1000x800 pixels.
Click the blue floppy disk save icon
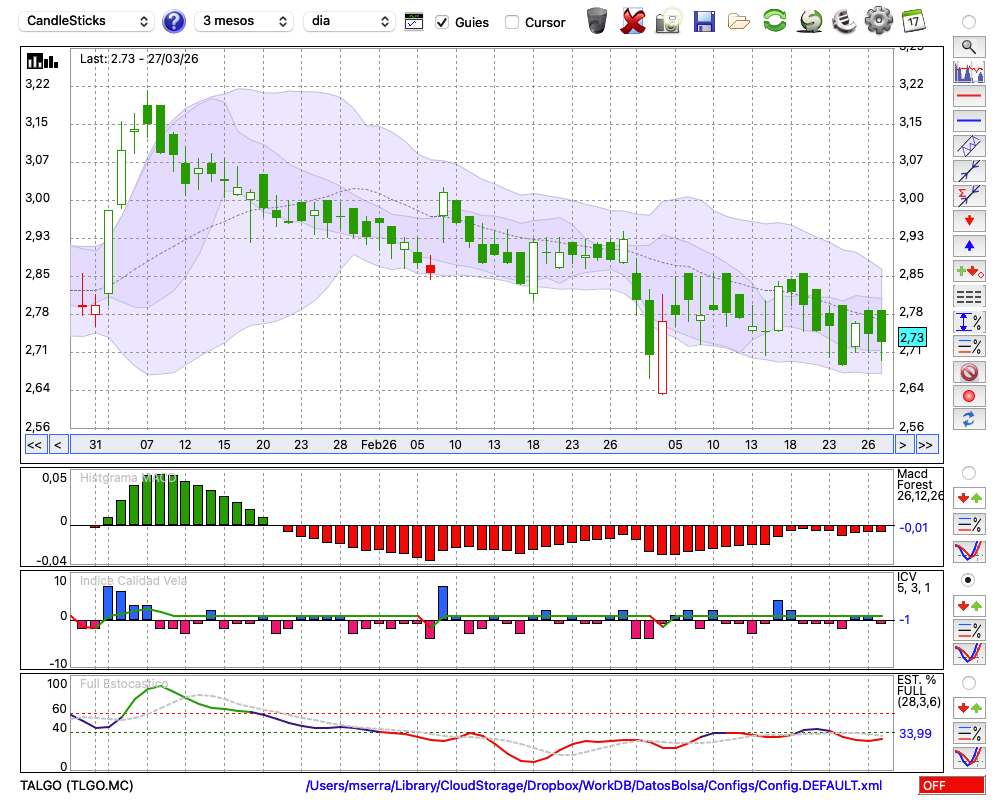click(x=704, y=21)
